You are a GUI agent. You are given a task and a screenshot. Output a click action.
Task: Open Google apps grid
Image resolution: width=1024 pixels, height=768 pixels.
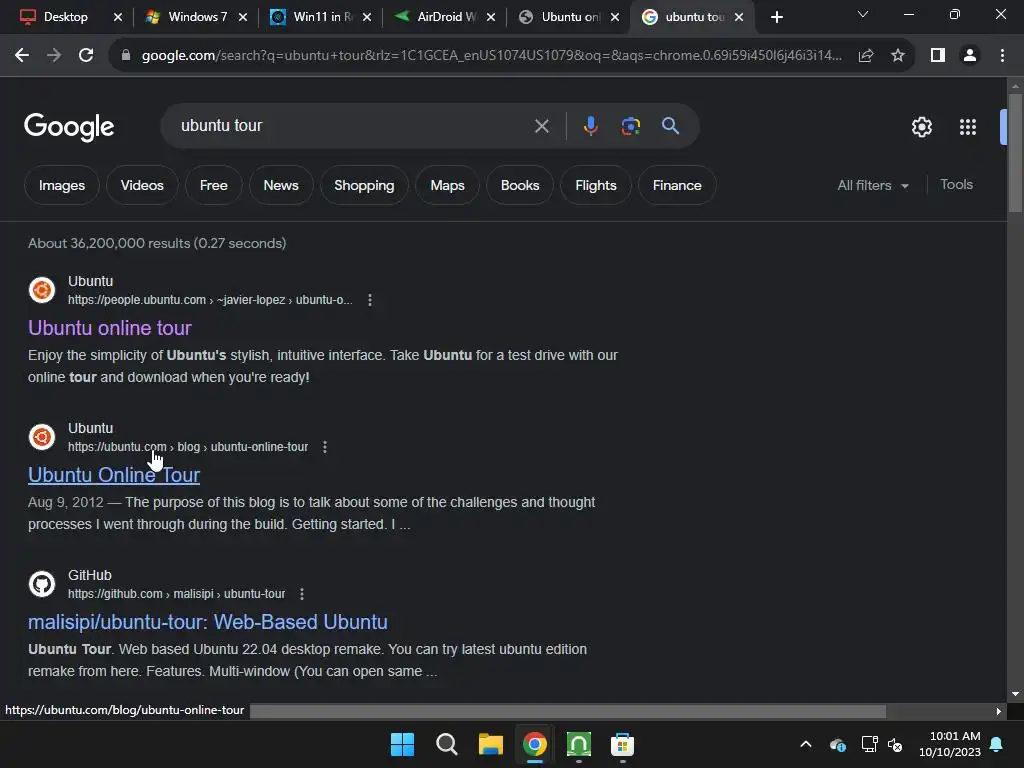point(968,127)
